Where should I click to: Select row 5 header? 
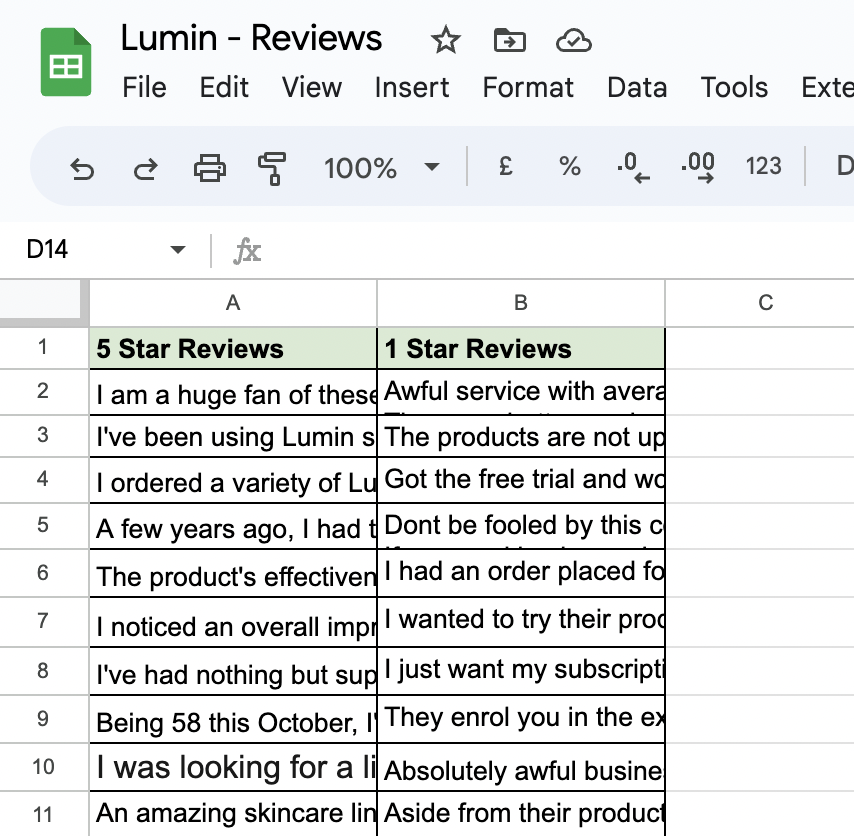coord(43,525)
